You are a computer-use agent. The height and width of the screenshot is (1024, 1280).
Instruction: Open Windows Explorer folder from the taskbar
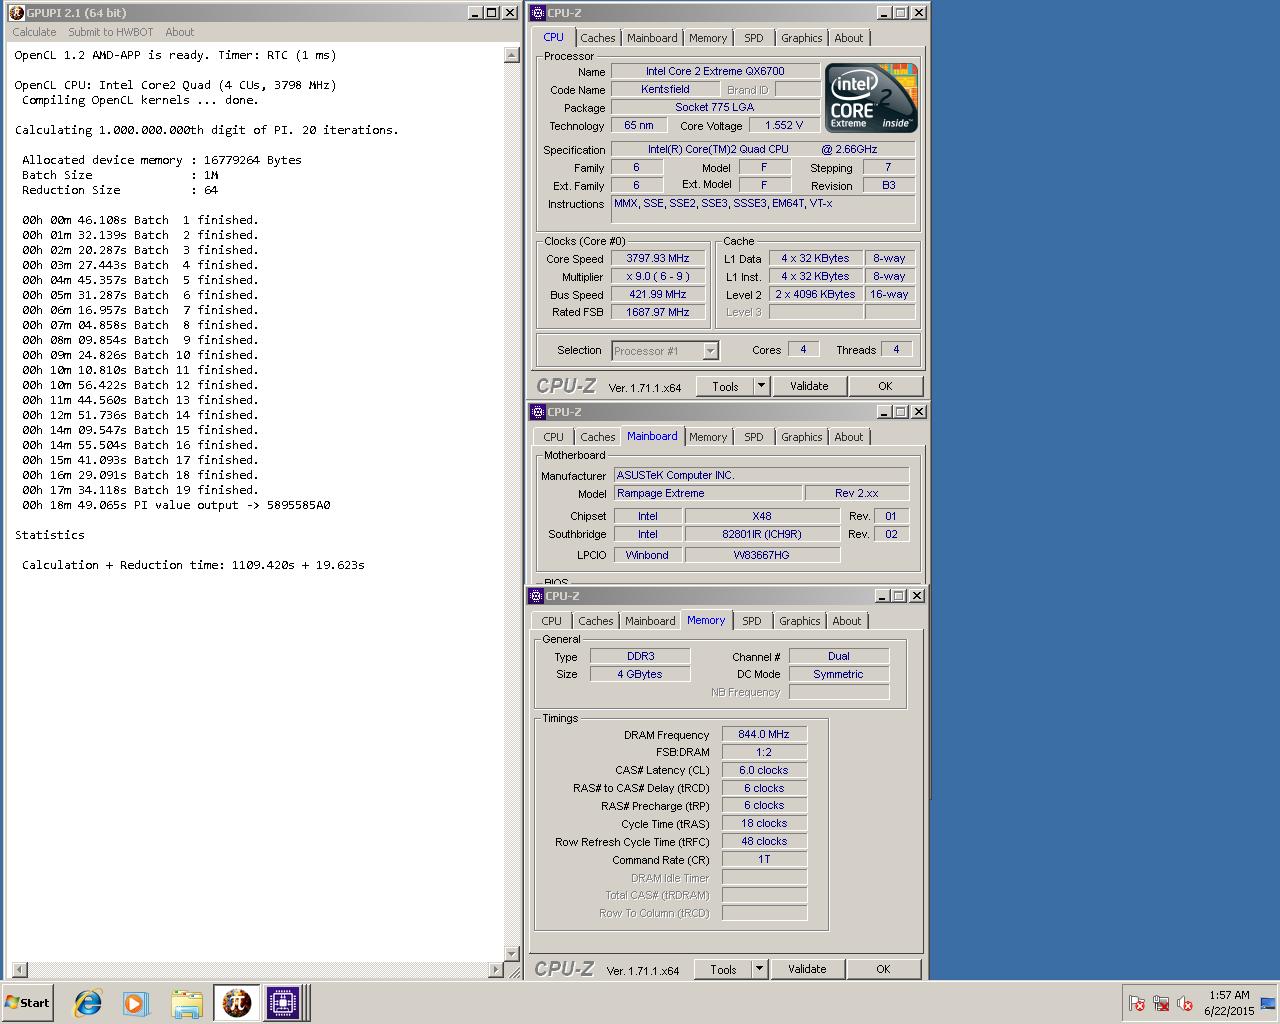pyautogui.click(x=186, y=1003)
